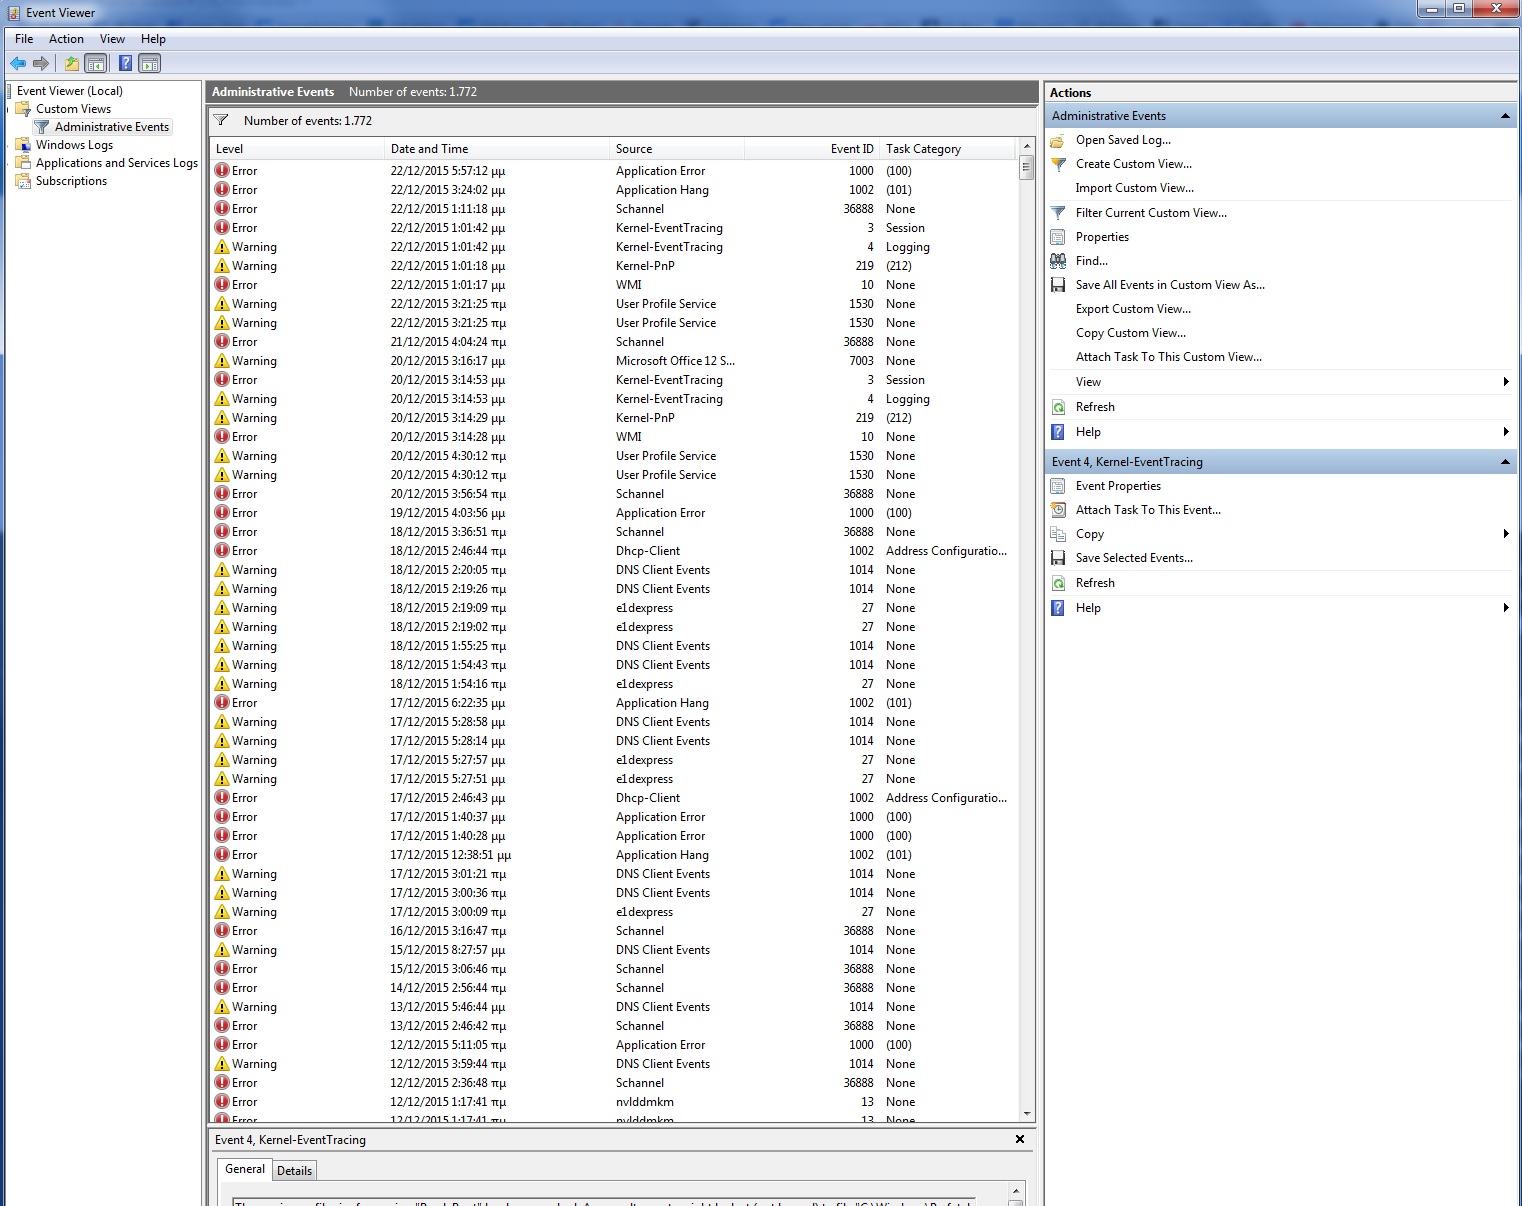The height and width of the screenshot is (1206, 1522).
Task: Click the Up One Level folder icon
Action: pos(71,64)
